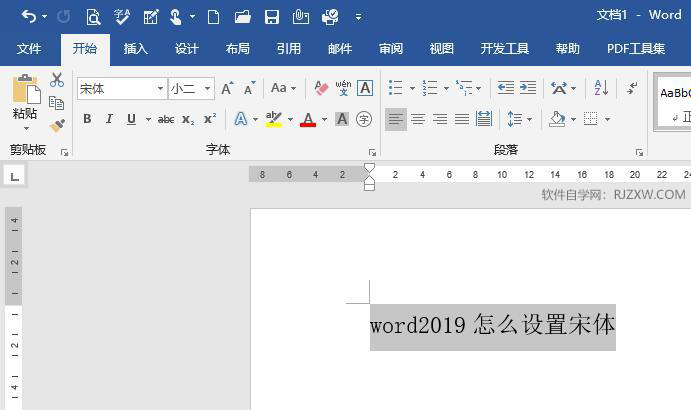
Task: Open the Paragraph dialog launcher
Action: click(x=639, y=153)
